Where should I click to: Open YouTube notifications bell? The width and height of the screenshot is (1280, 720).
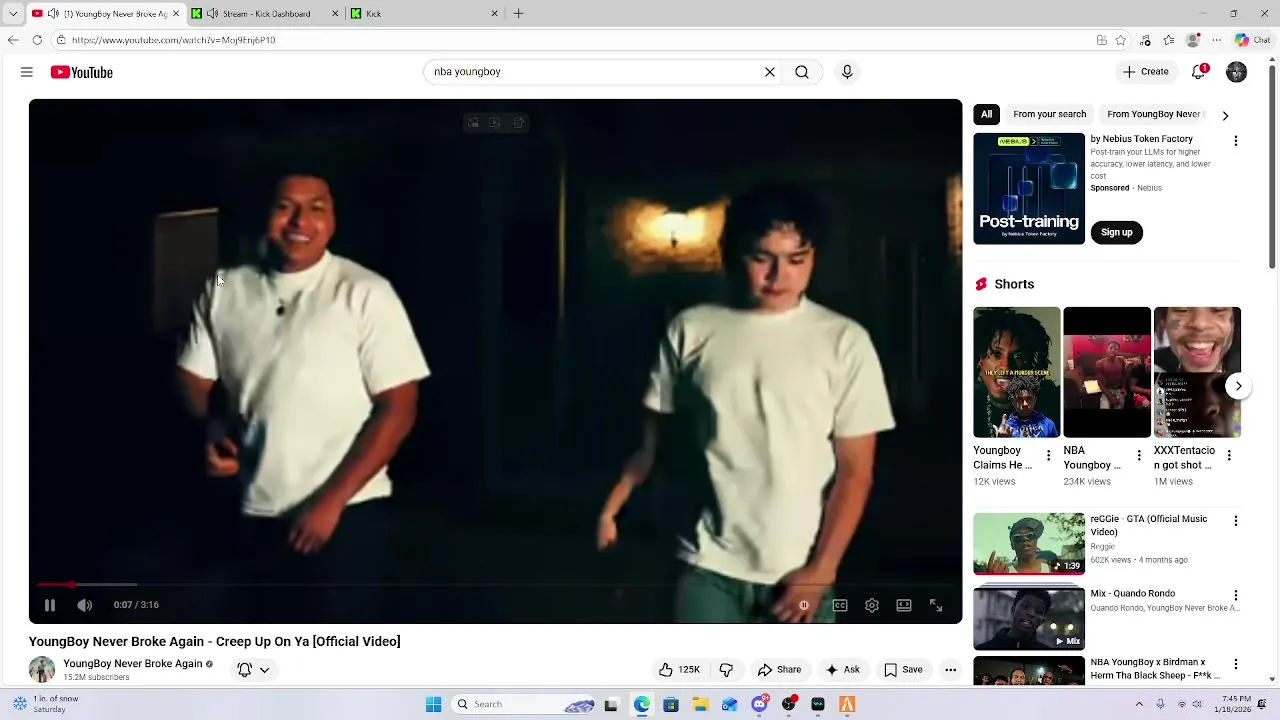(1198, 72)
